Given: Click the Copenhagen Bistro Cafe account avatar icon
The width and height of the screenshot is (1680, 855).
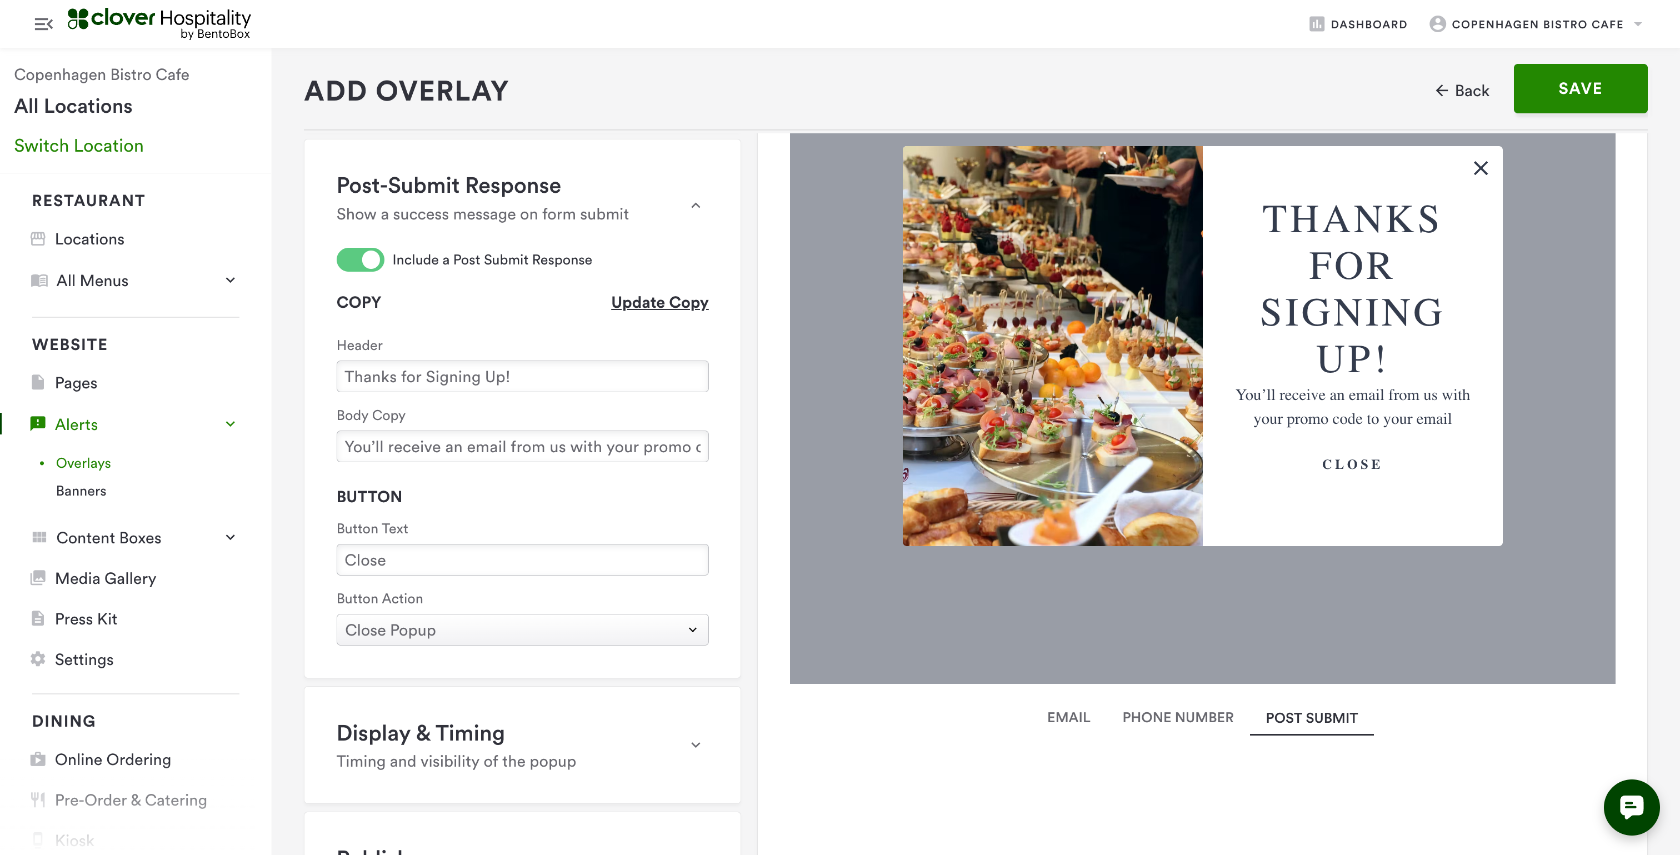Looking at the screenshot, I should tap(1438, 24).
